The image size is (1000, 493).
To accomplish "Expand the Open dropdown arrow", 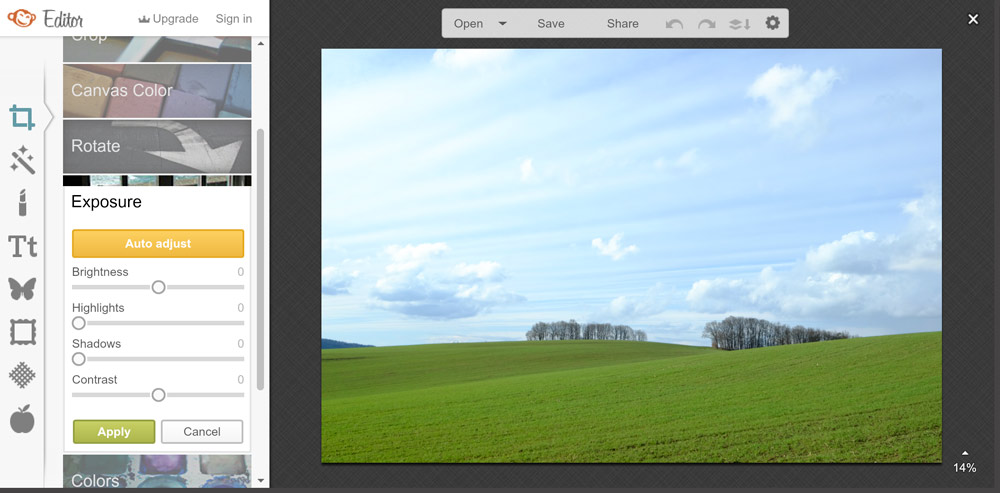I will (x=502, y=24).
